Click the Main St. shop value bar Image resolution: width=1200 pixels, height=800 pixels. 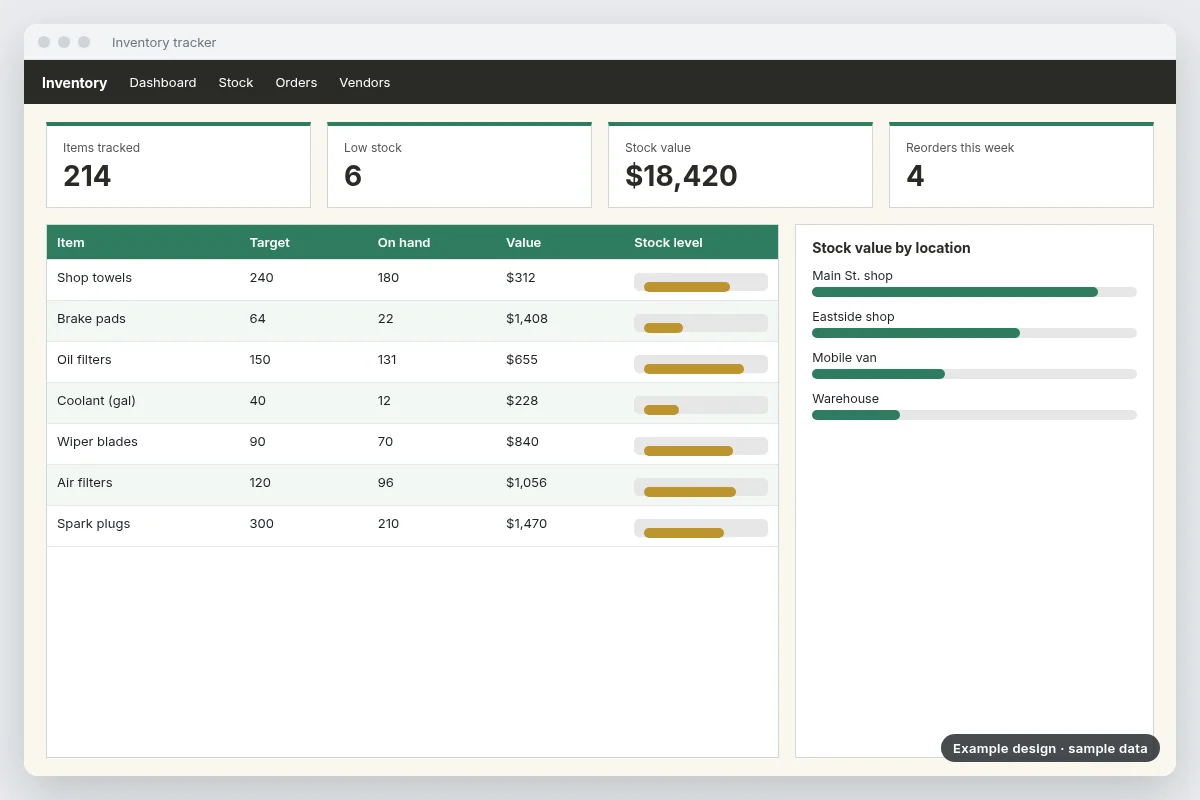(974, 292)
